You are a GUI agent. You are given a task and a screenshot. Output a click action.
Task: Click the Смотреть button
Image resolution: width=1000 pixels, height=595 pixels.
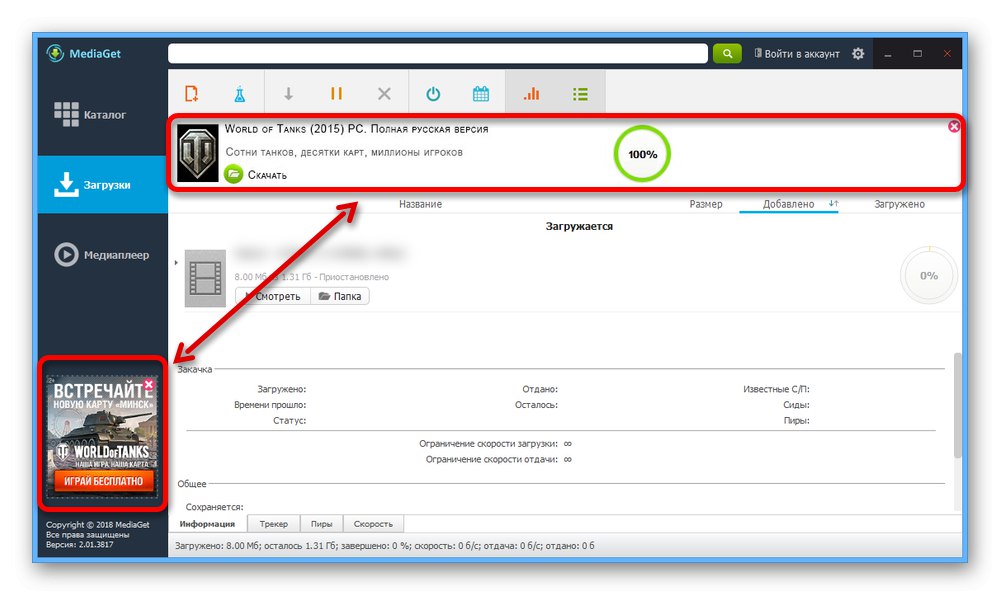tap(273, 296)
